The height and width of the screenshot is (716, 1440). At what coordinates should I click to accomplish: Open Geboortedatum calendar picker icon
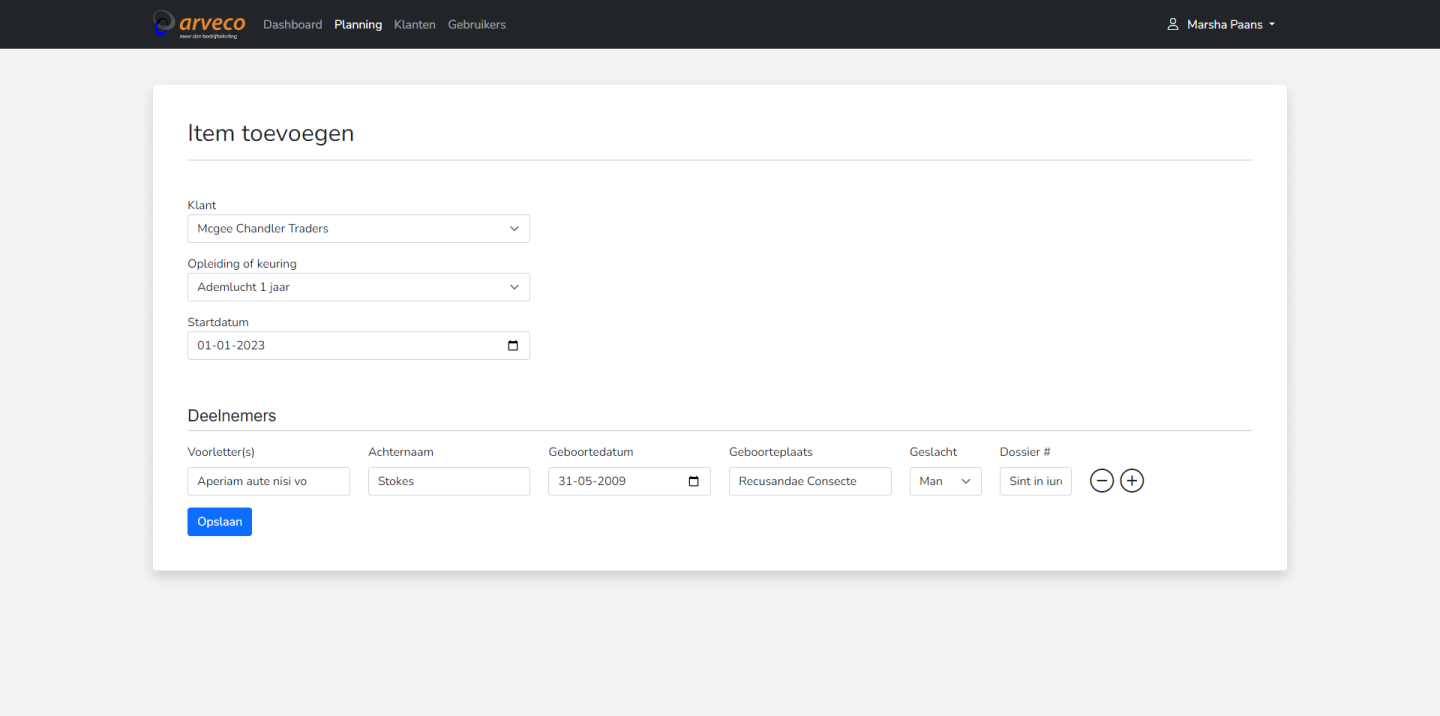click(694, 481)
